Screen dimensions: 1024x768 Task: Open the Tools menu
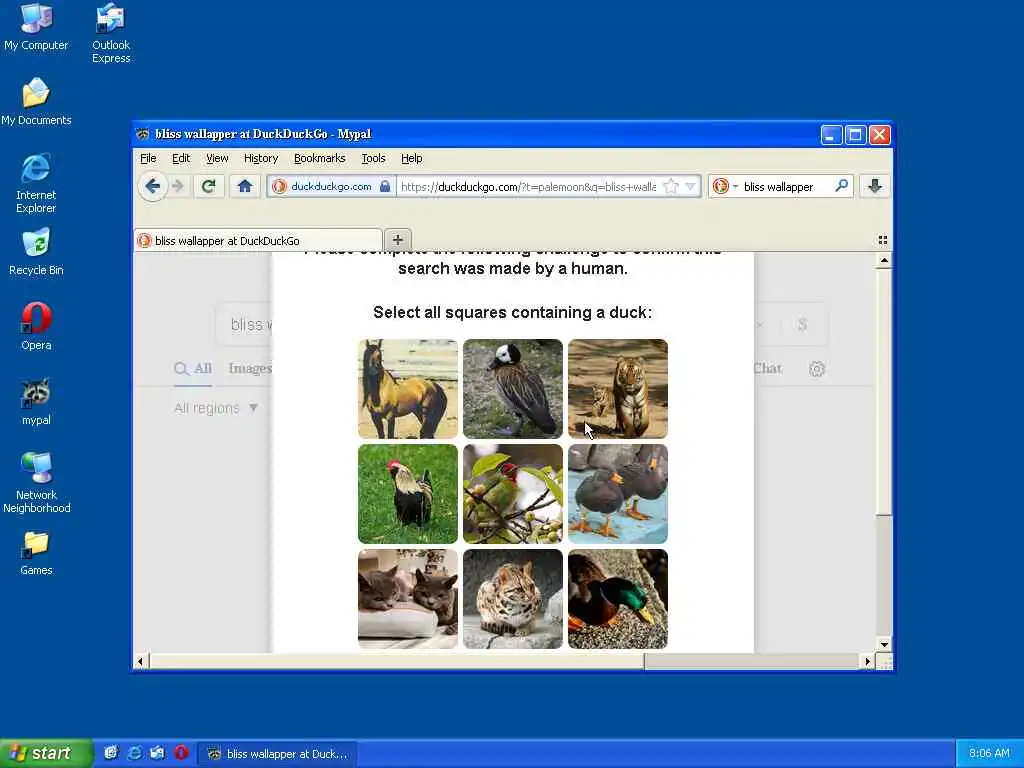pos(373,158)
